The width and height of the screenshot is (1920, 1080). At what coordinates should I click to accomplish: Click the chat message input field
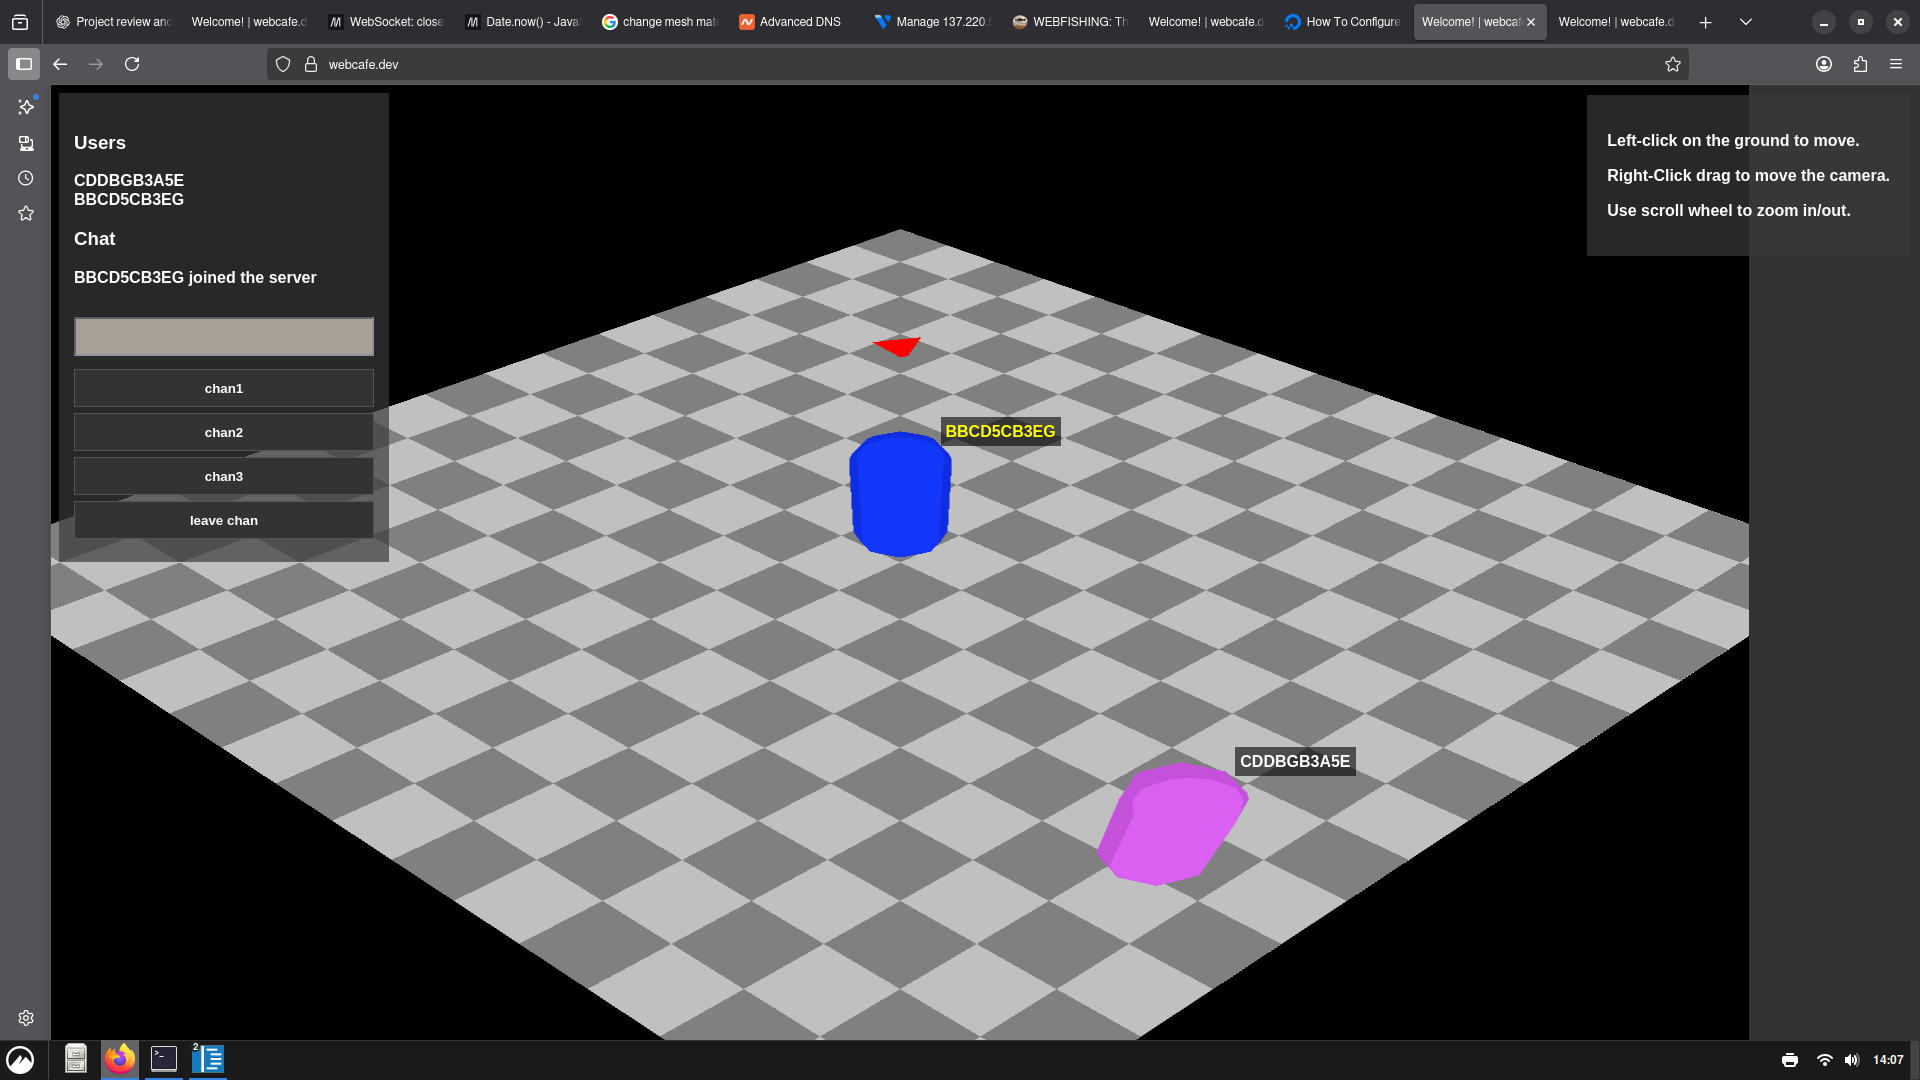pyautogui.click(x=224, y=337)
